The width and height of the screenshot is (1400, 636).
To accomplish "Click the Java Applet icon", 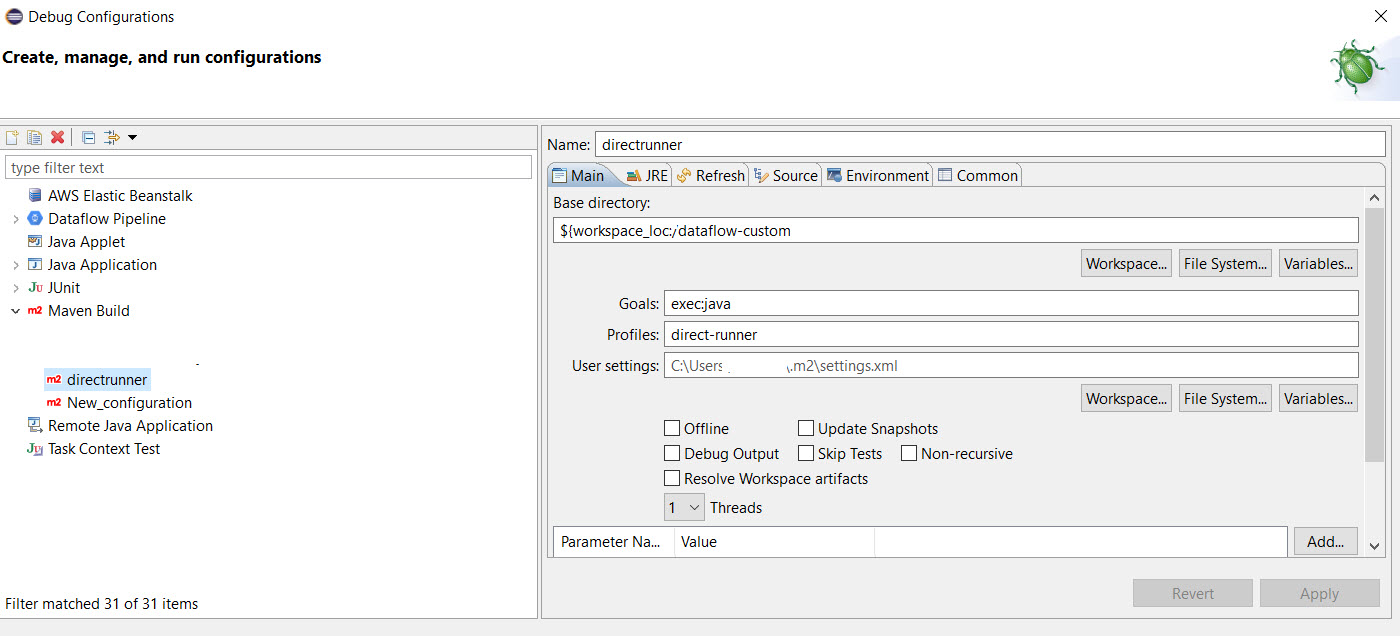I will coord(35,242).
